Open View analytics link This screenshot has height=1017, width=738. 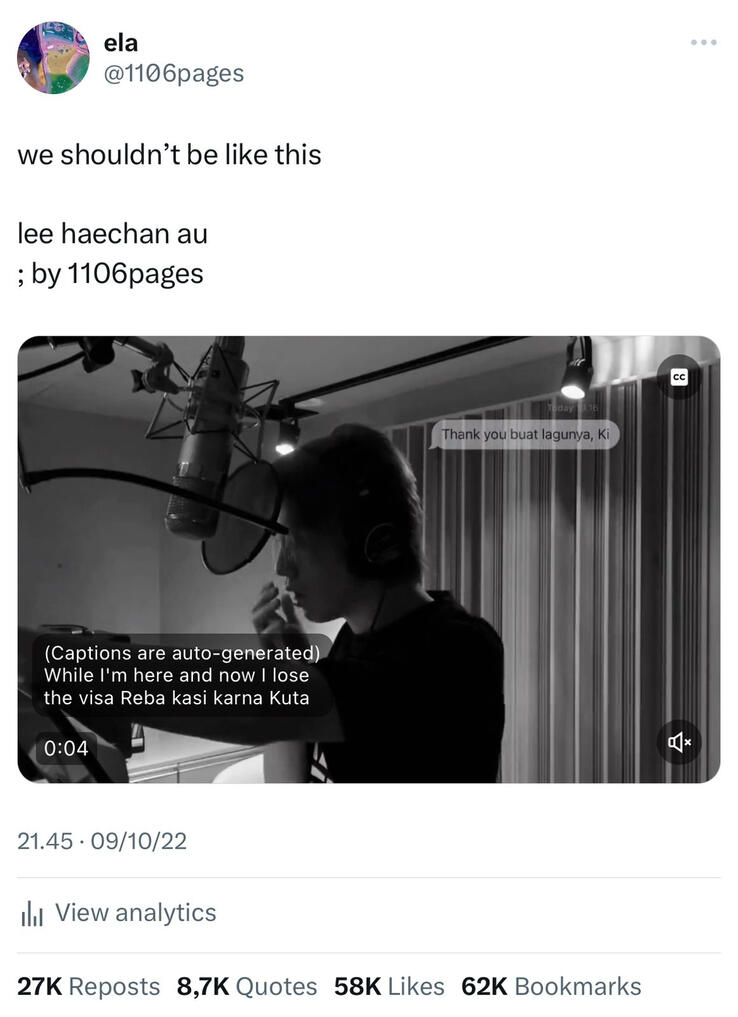point(135,913)
